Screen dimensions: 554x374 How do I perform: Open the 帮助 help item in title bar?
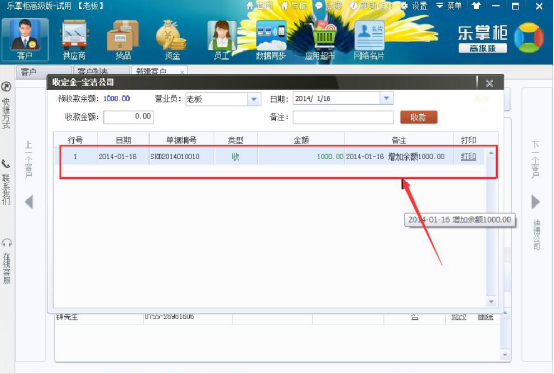pyautogui.click(x=372, y=6)
